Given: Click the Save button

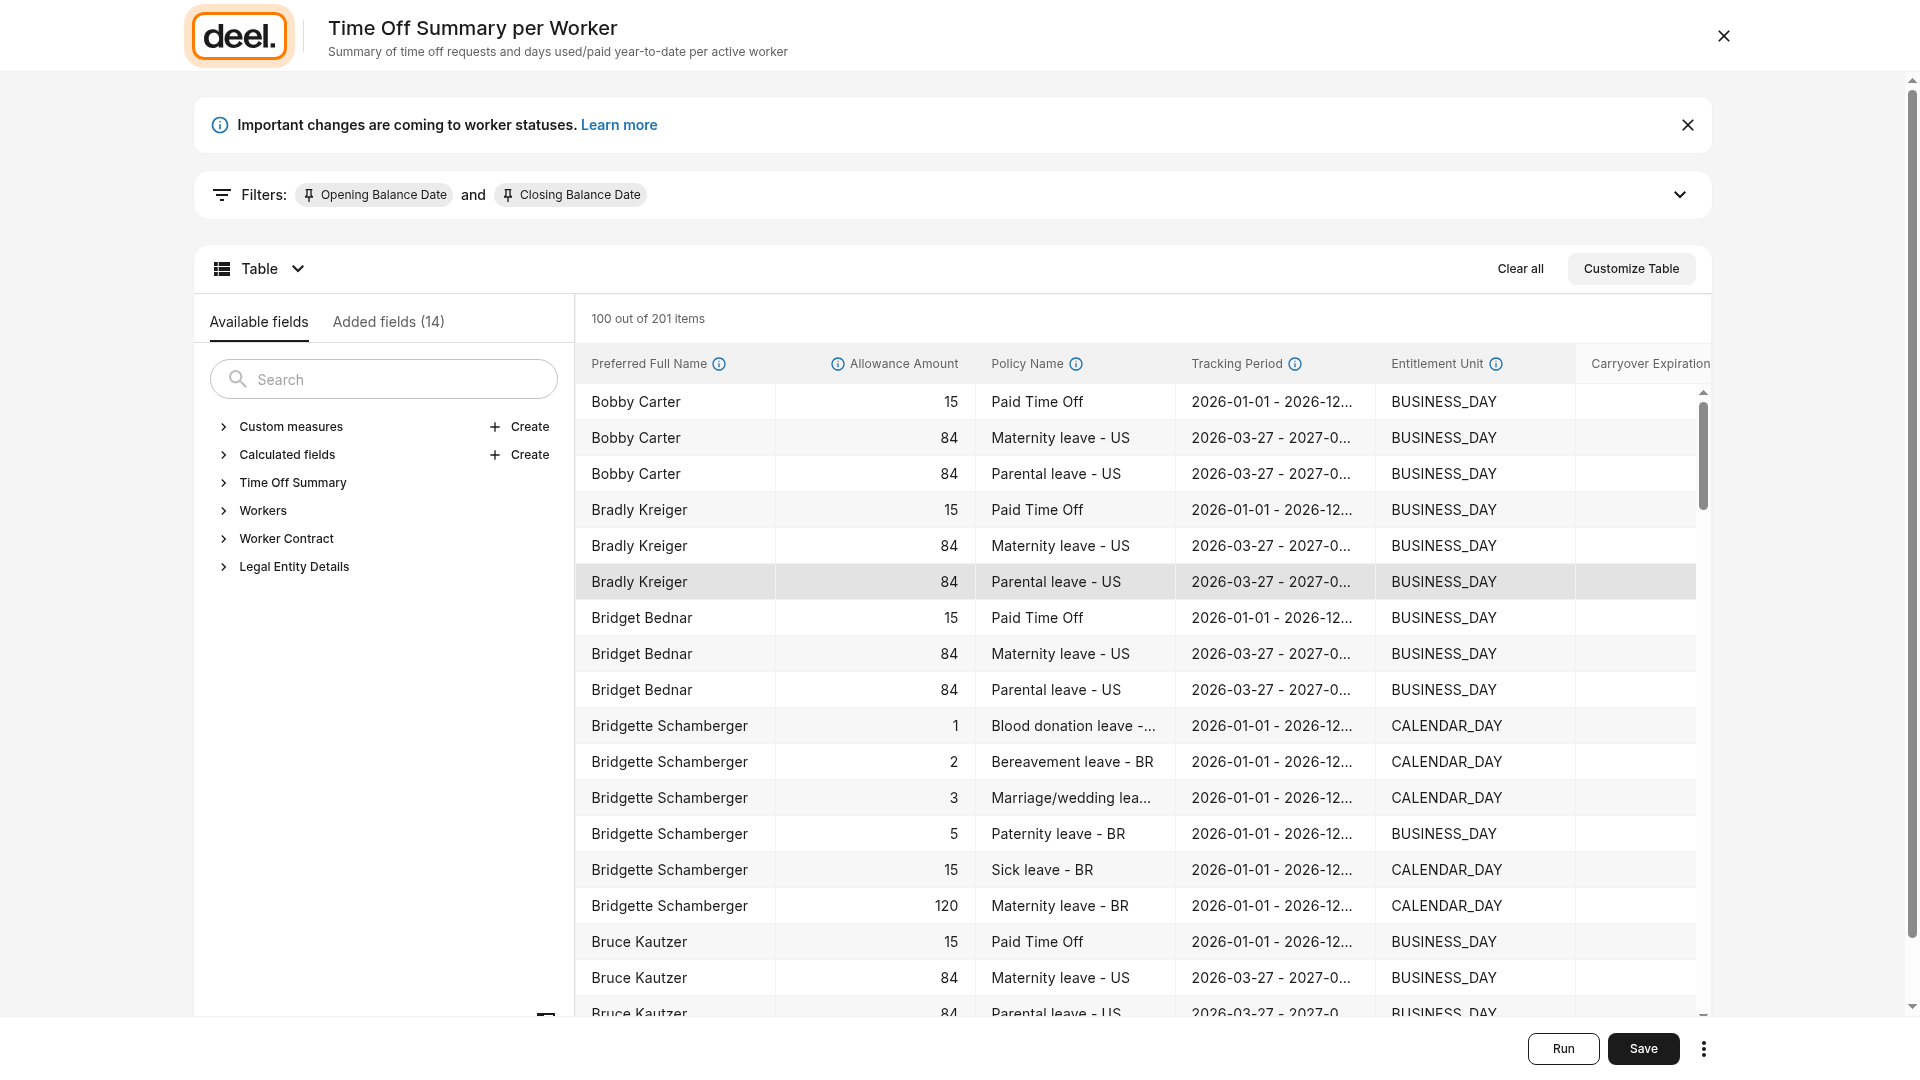Looking at the screenshot, I should click(x=1644, y=1049).
